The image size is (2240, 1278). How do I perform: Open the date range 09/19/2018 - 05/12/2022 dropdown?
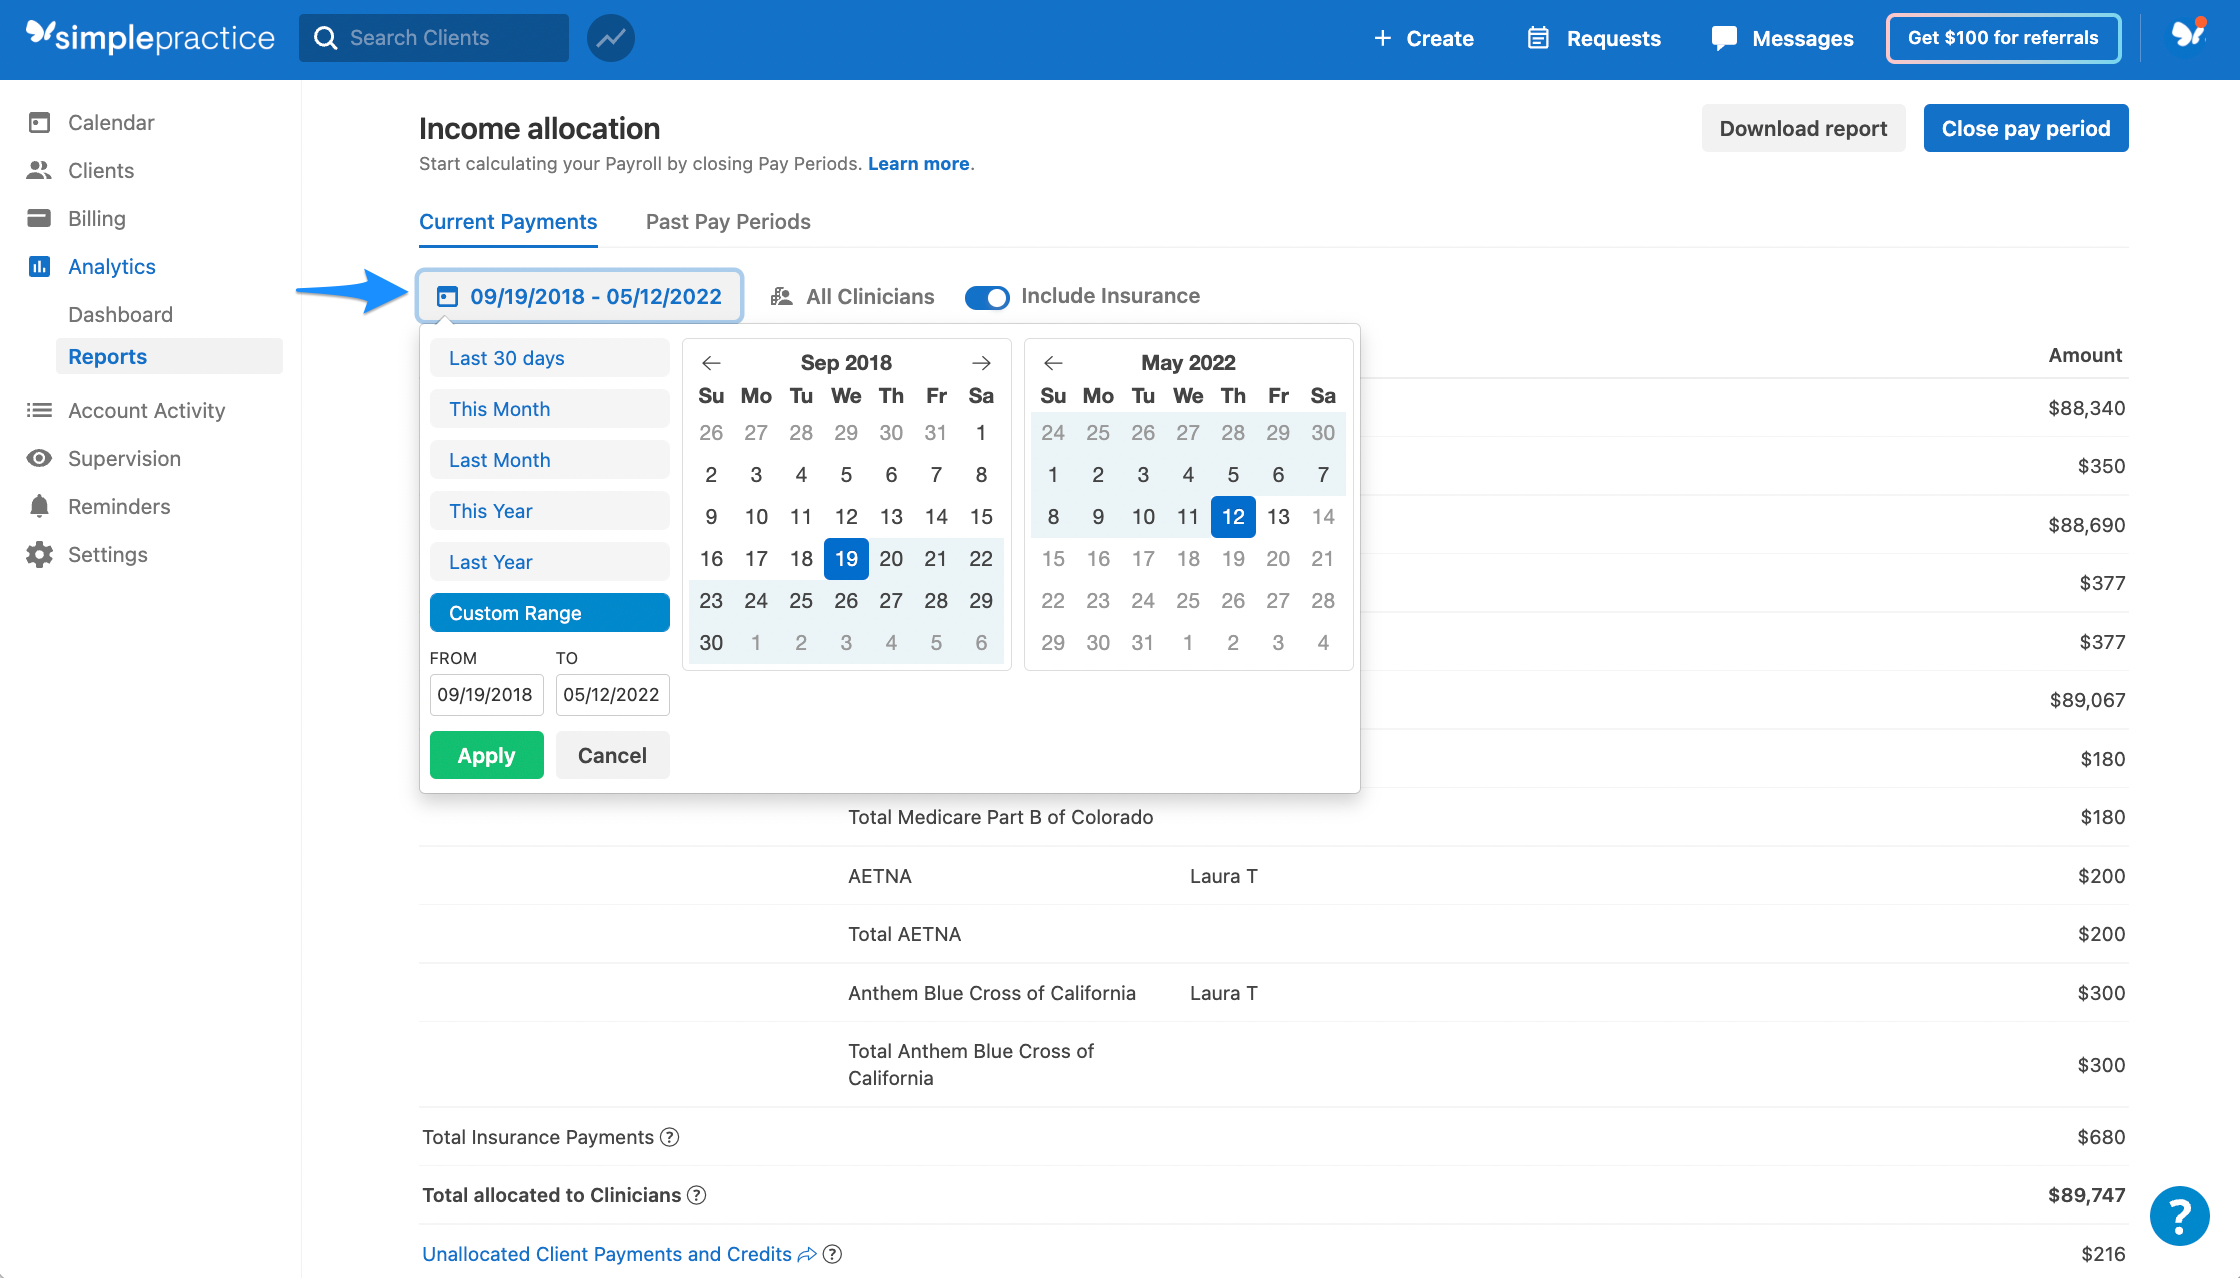(x=580, y=296)
